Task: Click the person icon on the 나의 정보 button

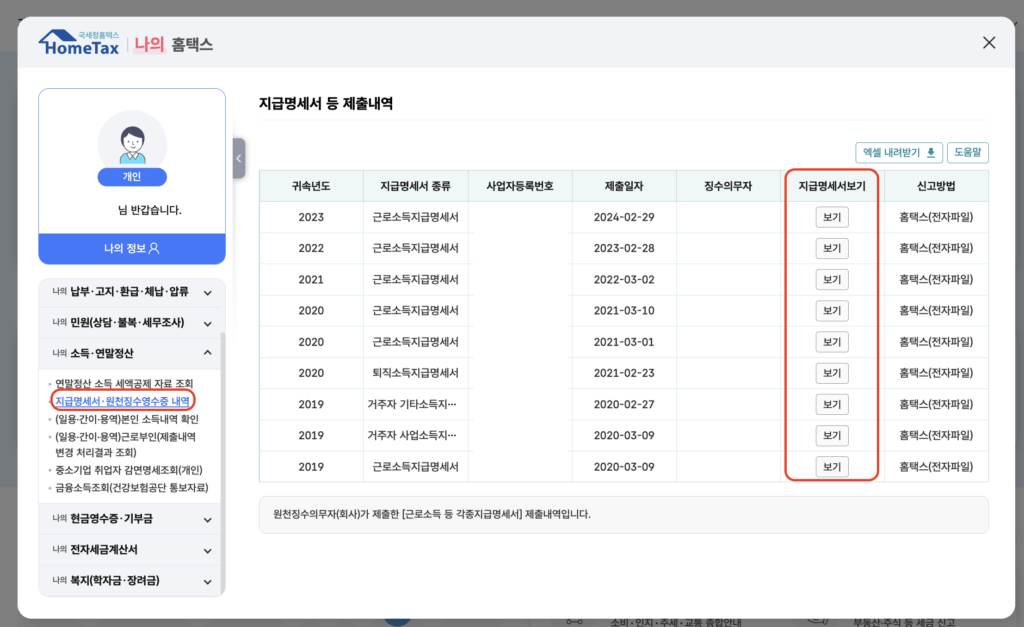Action: click(152, 249)
